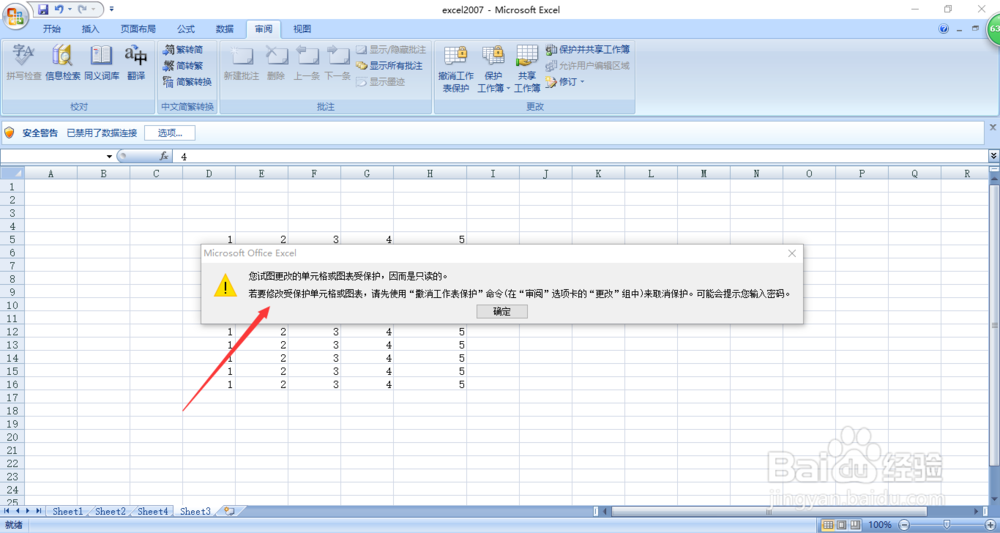Expand the Name Box dropdown arrow
This screenshot has height=533, width=1000.
coord(109,156)
